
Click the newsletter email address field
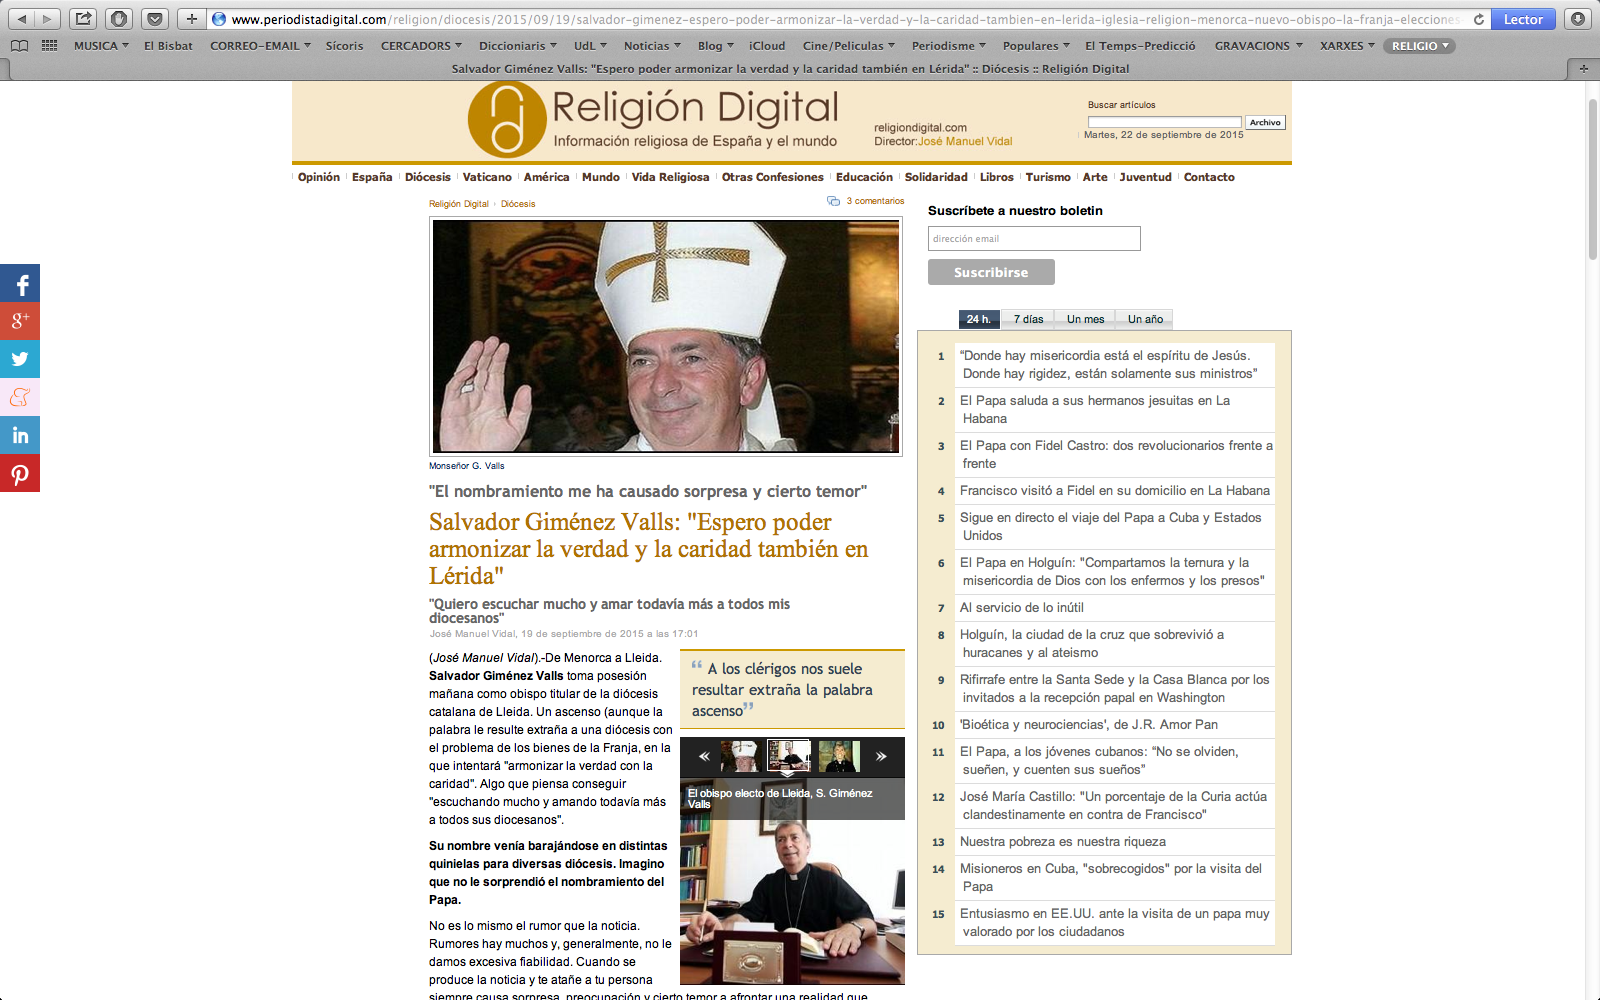coord(1034,238)
